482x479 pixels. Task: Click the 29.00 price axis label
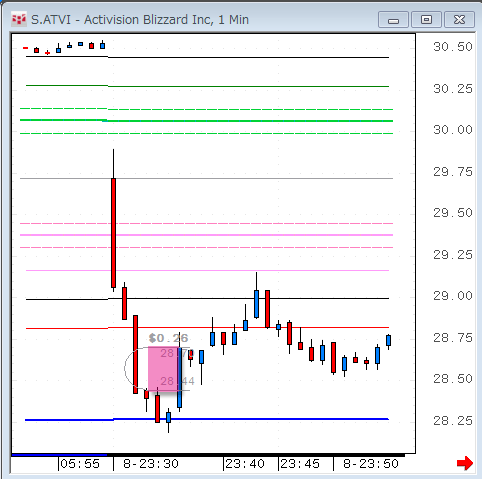453,296
